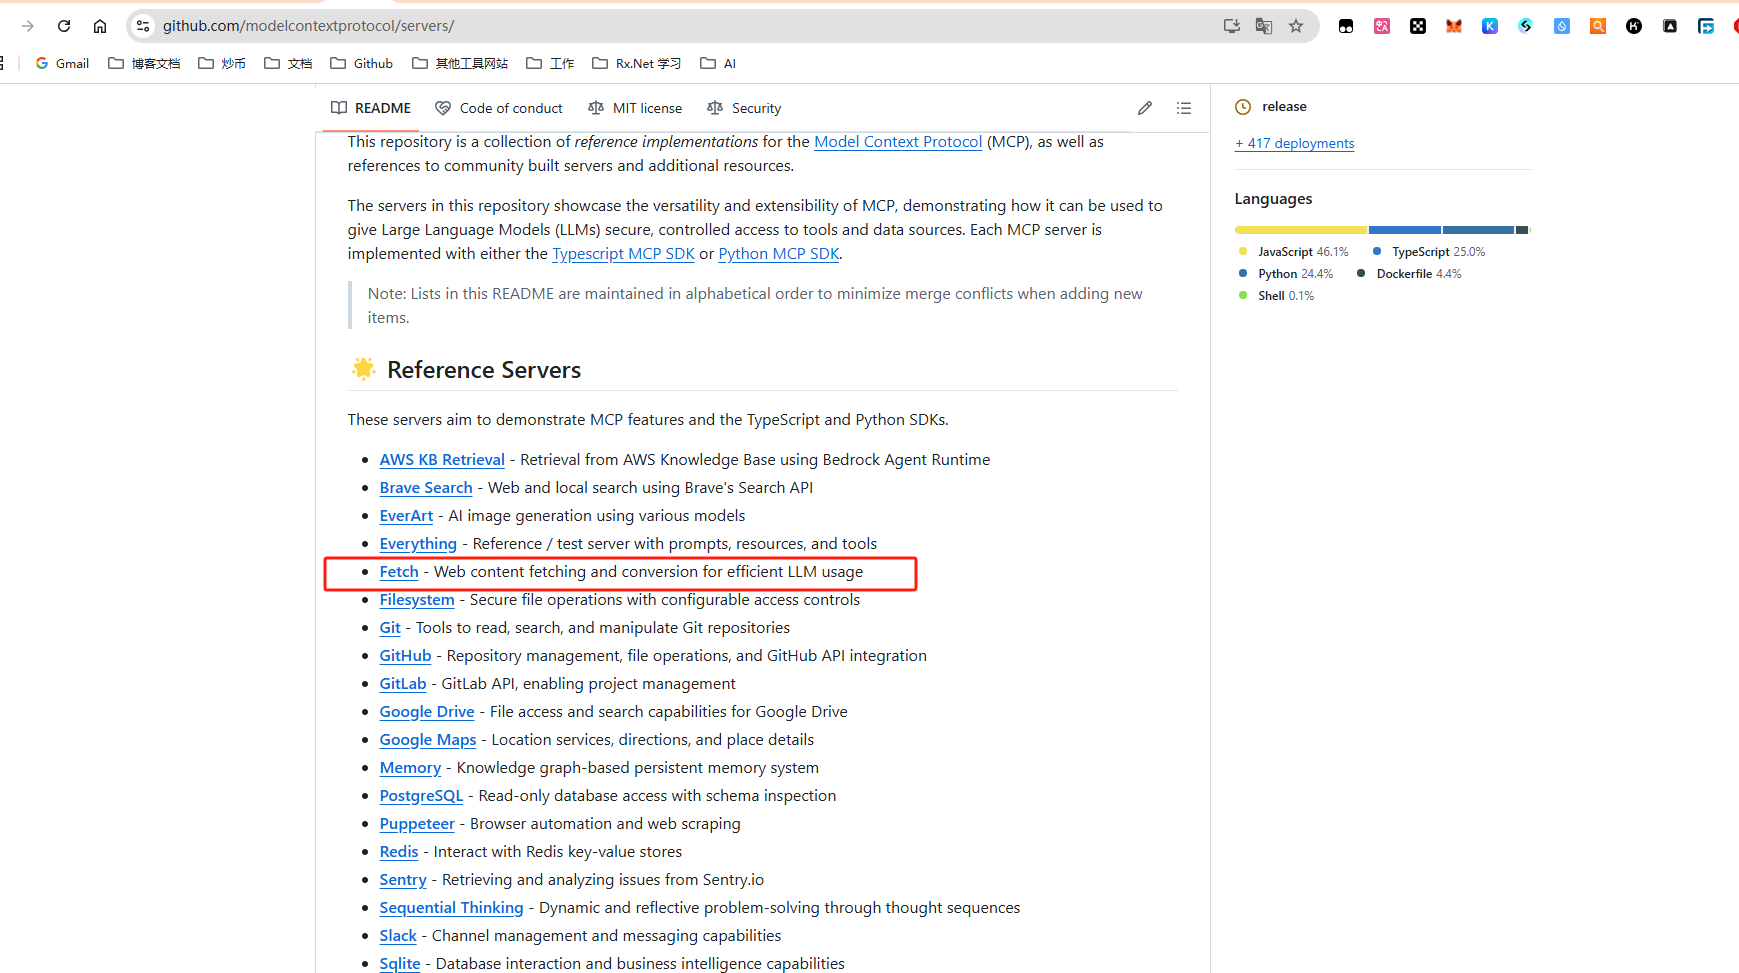This screenshot has width=1739, height=973.
Task: Switch to the MIT license tab
Action: tap(635, 108)
